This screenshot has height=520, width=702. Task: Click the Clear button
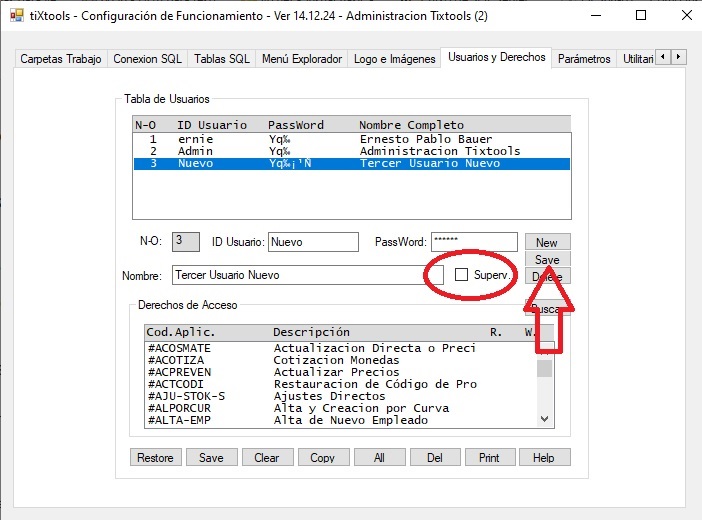tap(267, 457)
